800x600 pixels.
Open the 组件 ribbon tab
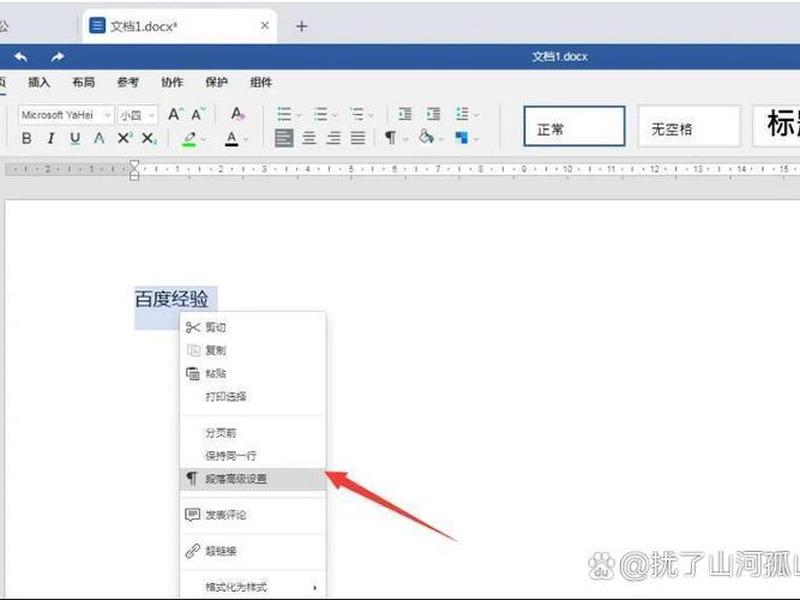click(261, 82)
